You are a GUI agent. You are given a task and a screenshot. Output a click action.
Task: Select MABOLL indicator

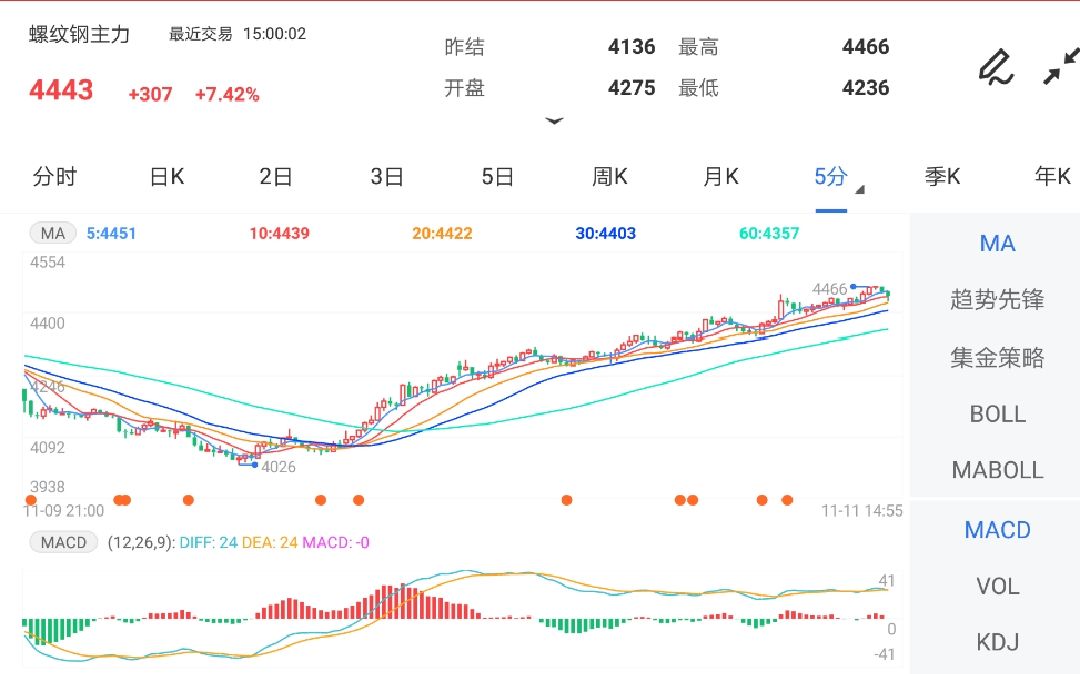[x=997, y=470]
